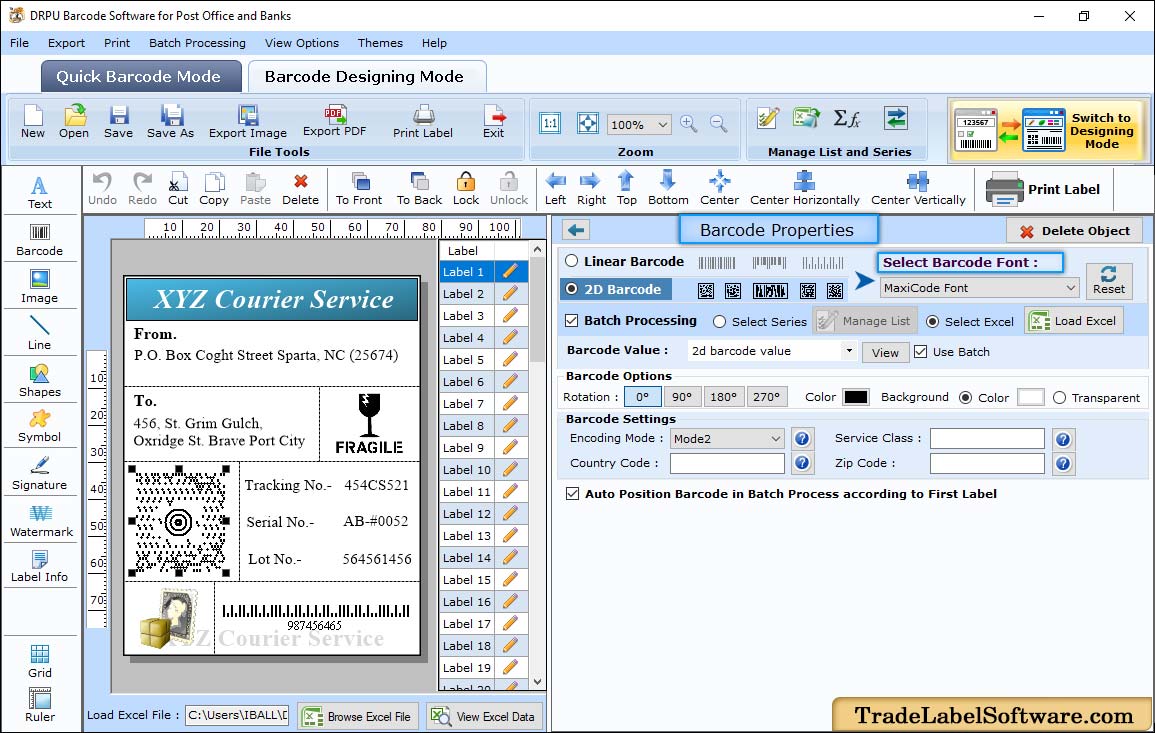The width and height of the screenshot is (1155, 733).
Task: Open the File menu
Action: click(x=20, y=43)
